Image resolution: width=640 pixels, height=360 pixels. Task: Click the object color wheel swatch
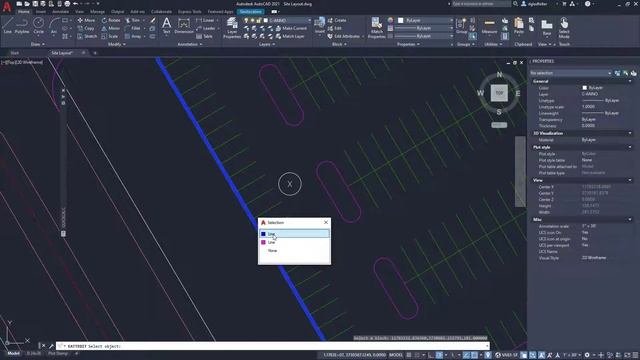[390, 20]
